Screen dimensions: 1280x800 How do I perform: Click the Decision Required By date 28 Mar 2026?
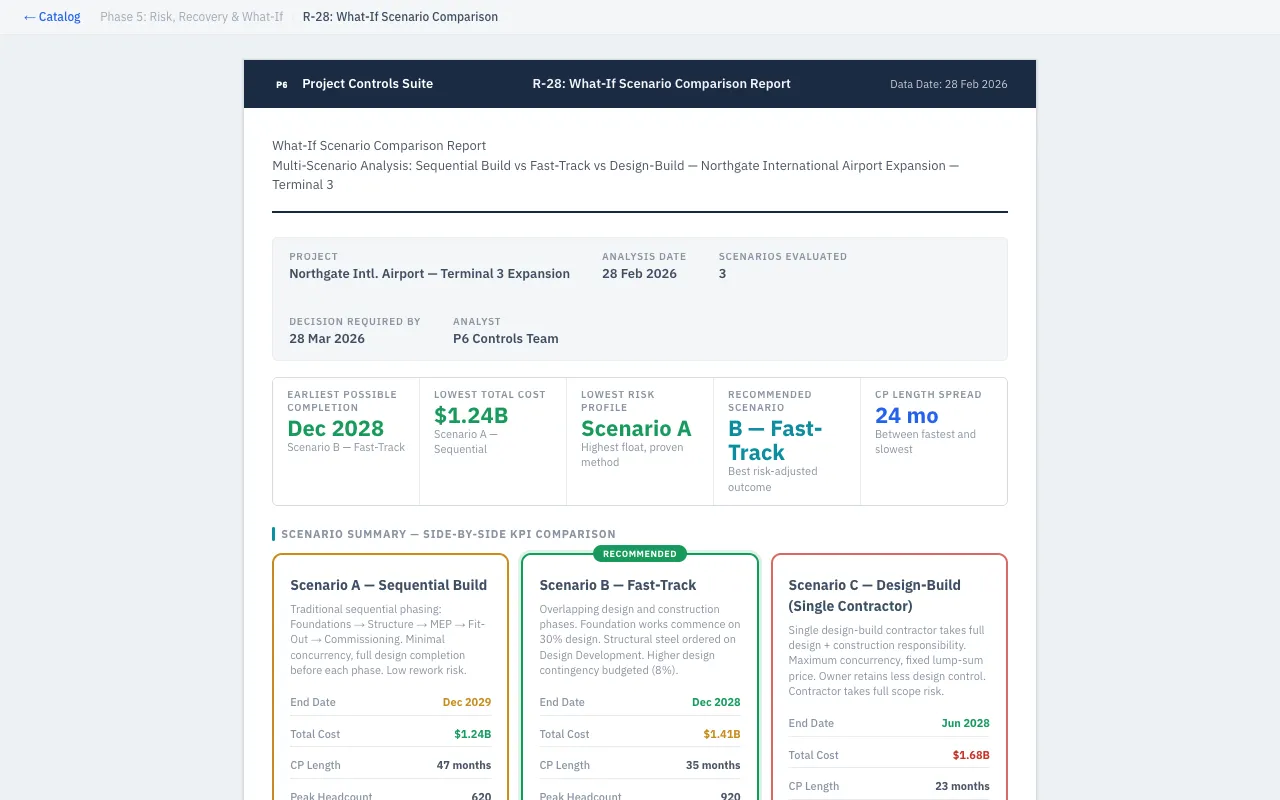[x=327, y=339]
